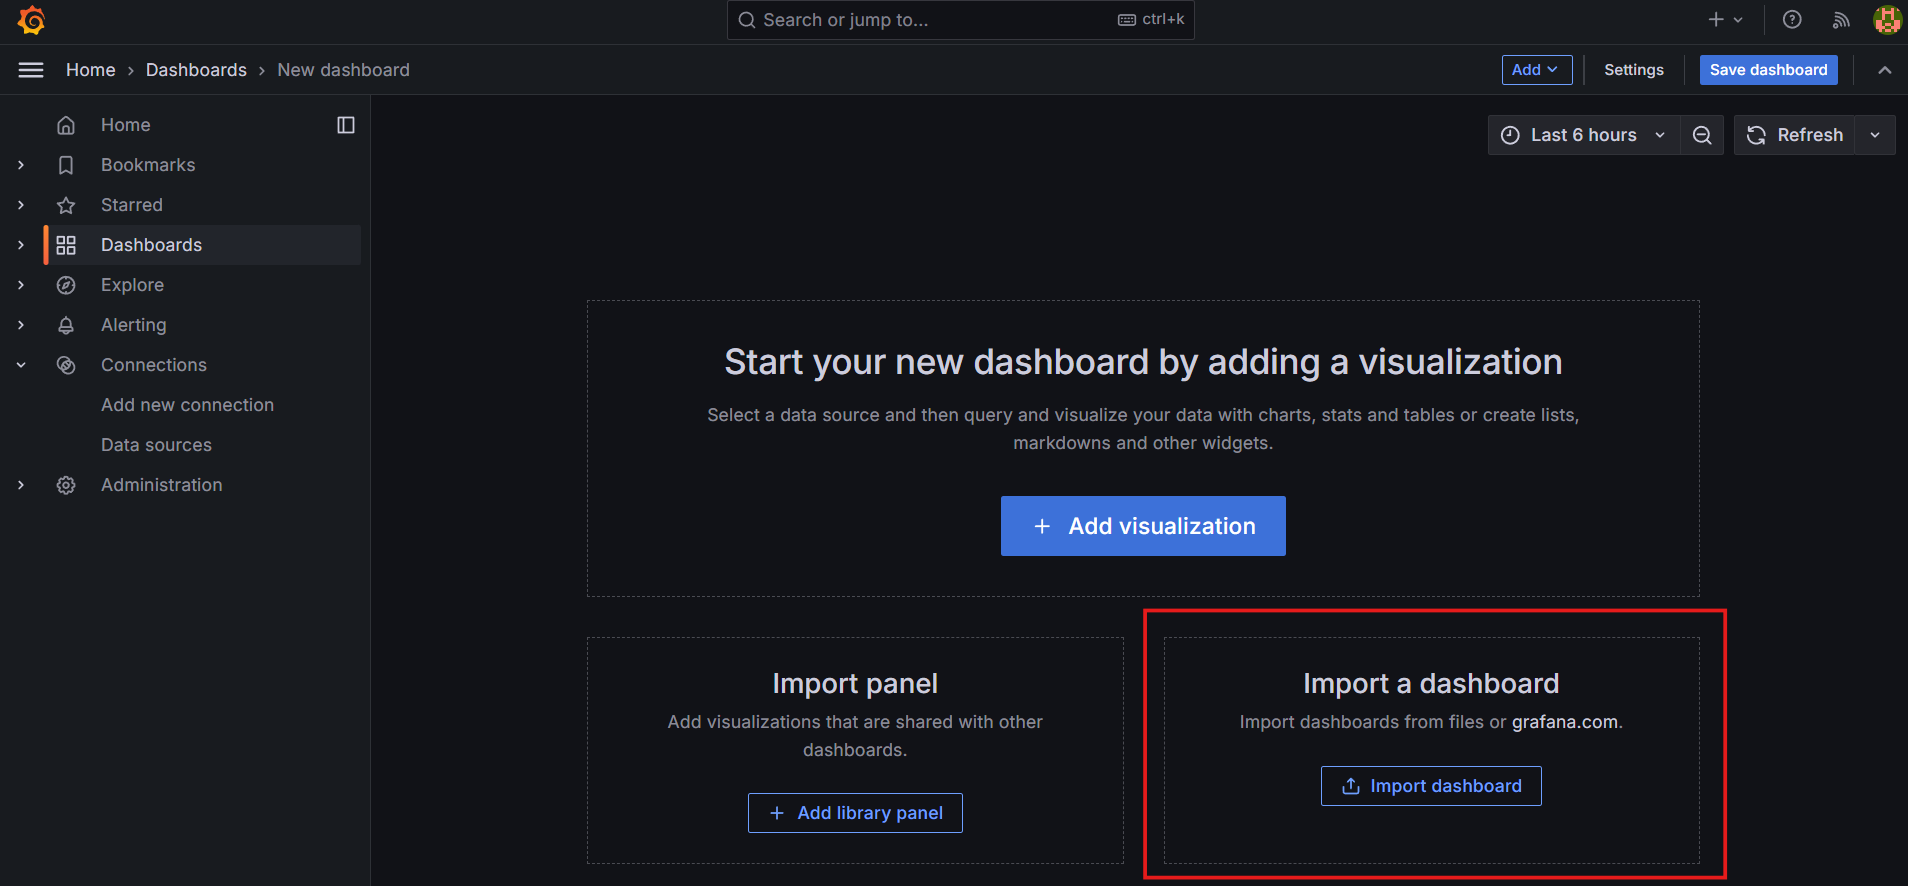Viewport: 1908px width, 886px height.
Task: Click the Grafana logo icon
Action: [31, 20]
